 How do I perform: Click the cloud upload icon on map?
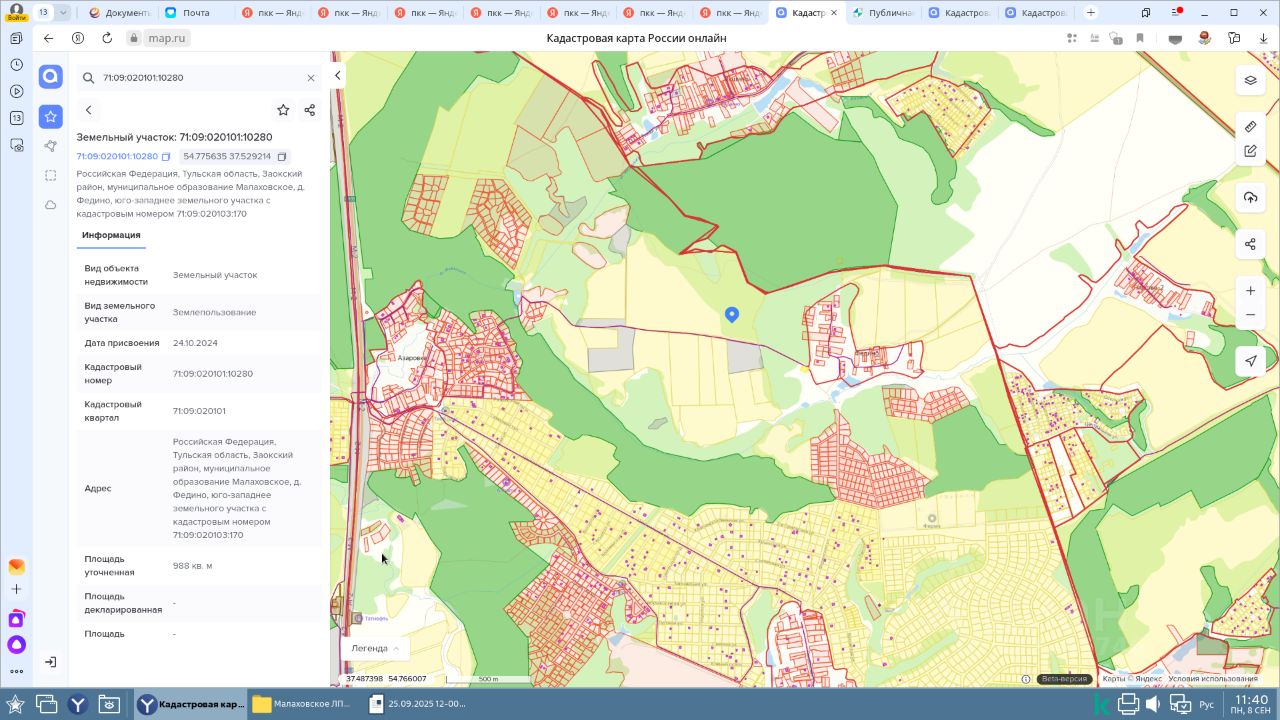[x=1250, y=197]
